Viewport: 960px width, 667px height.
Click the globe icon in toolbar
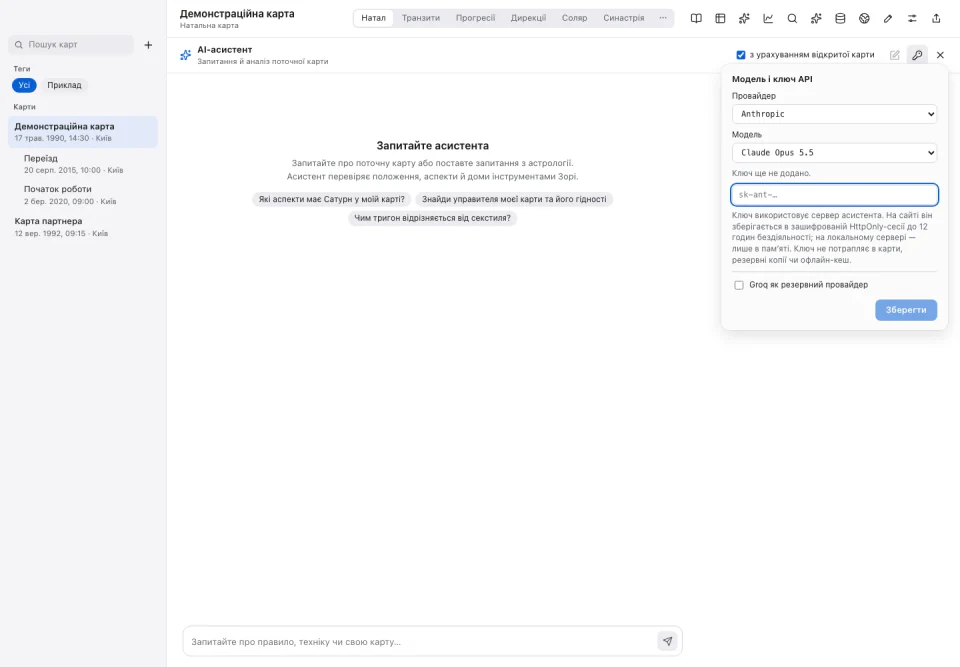(x=864, y=18)
